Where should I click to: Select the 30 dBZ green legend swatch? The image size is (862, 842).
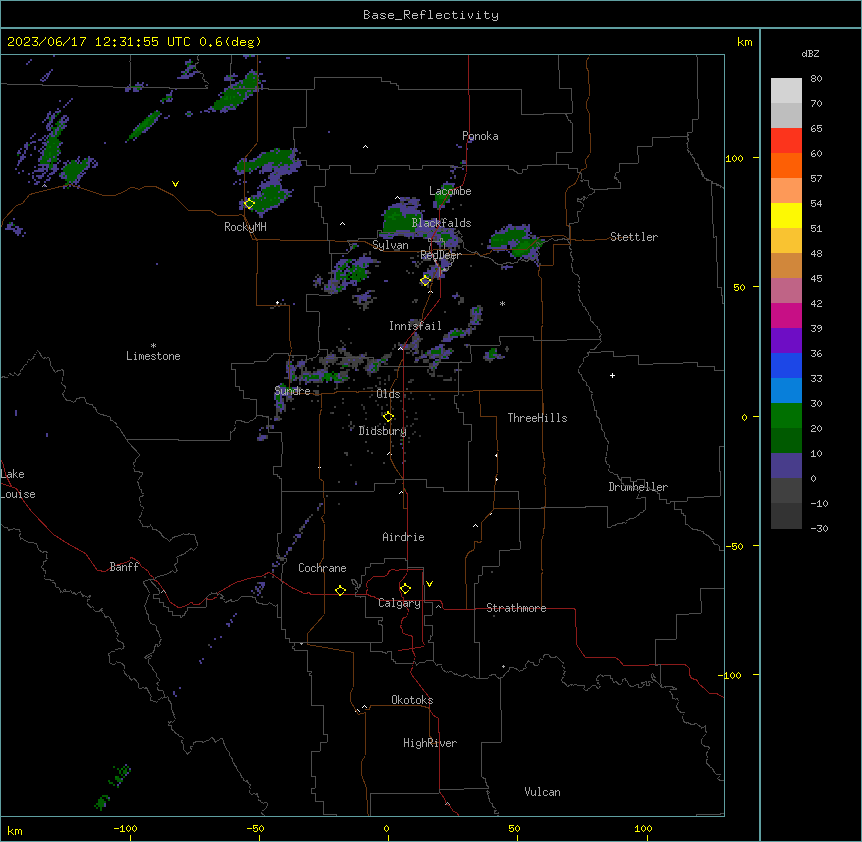point(786,416)
